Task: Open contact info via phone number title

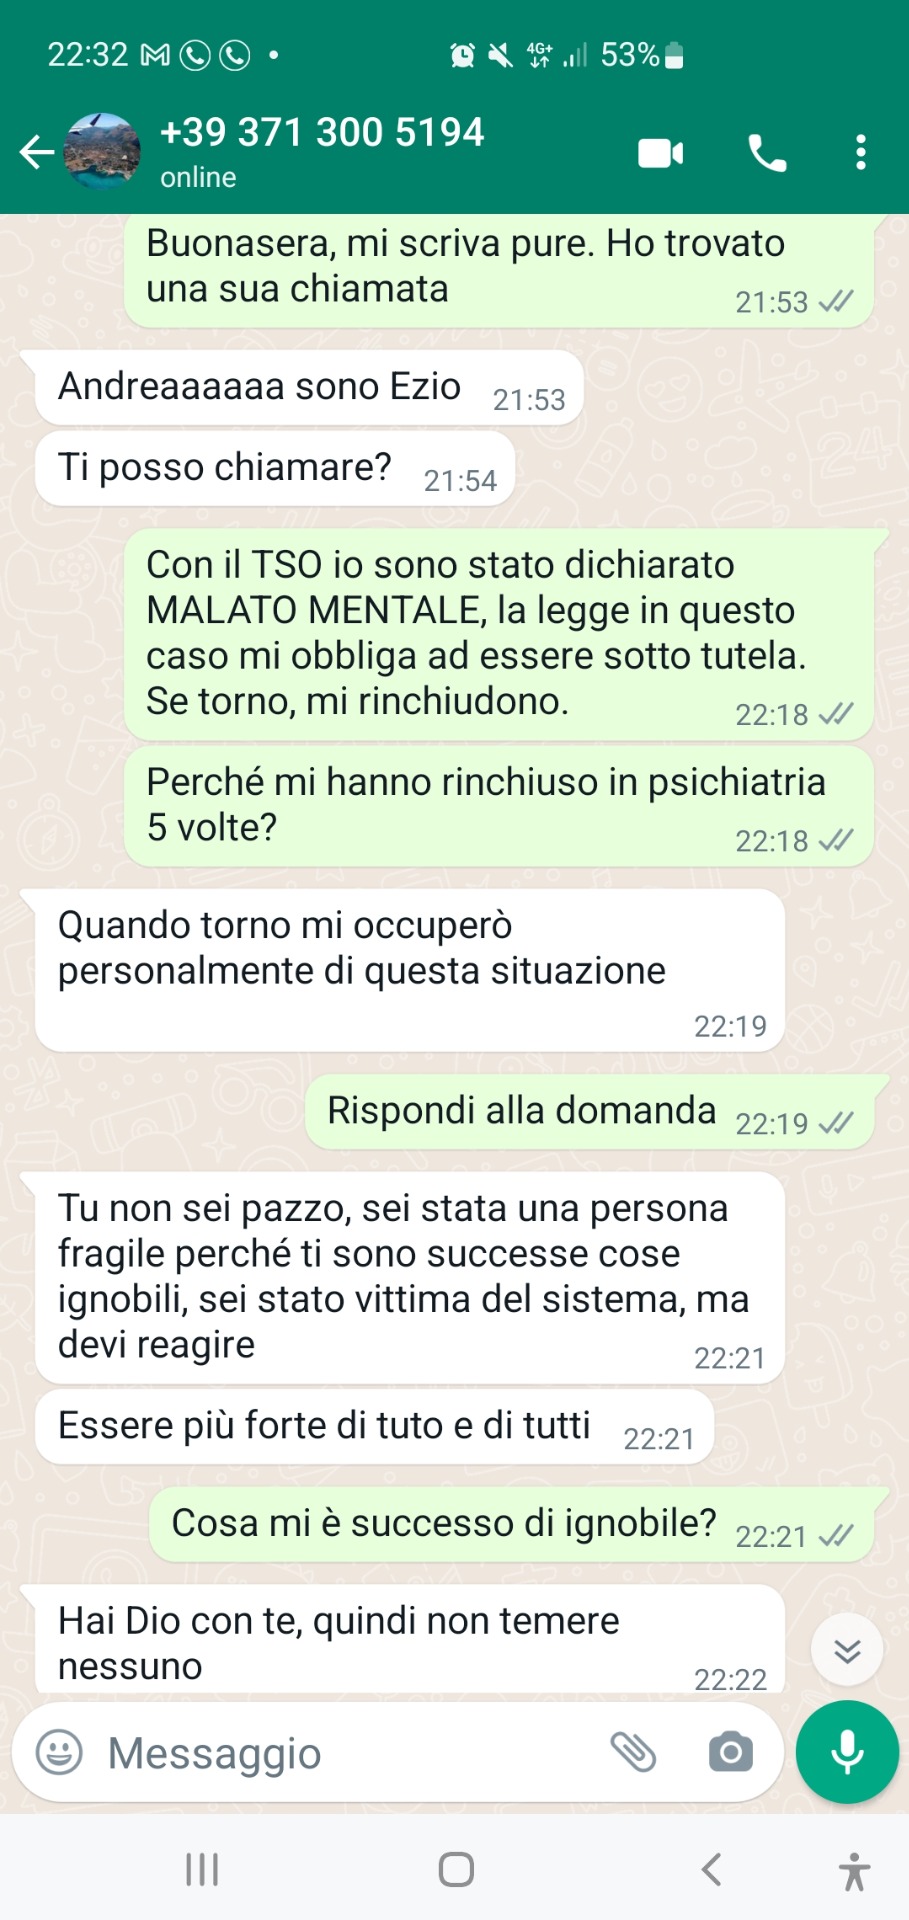Action: click(322, 133)
